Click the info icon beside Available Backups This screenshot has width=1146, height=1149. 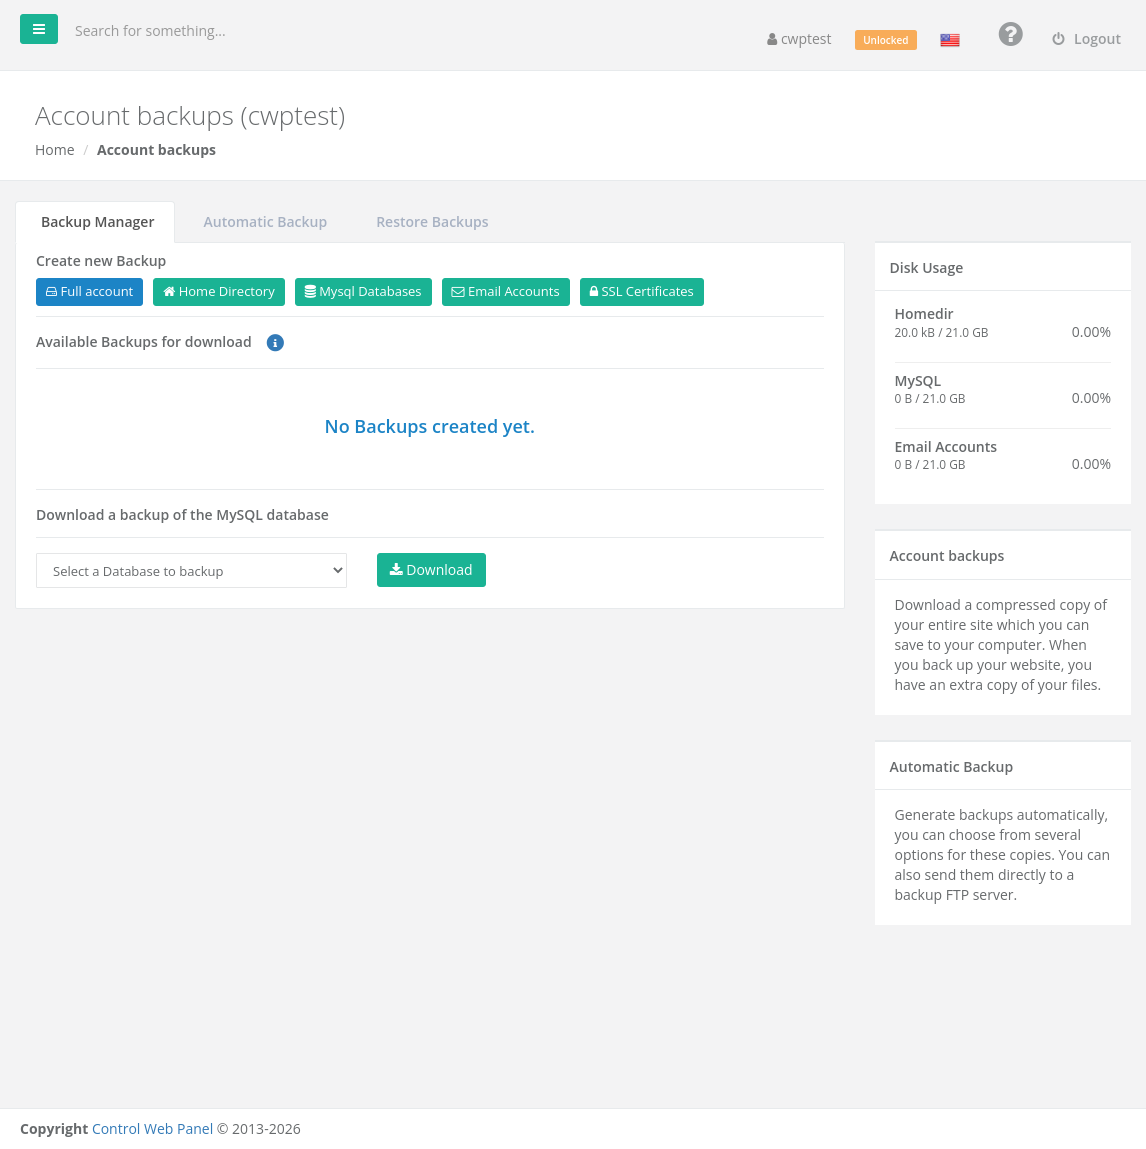tap(275, 342)
